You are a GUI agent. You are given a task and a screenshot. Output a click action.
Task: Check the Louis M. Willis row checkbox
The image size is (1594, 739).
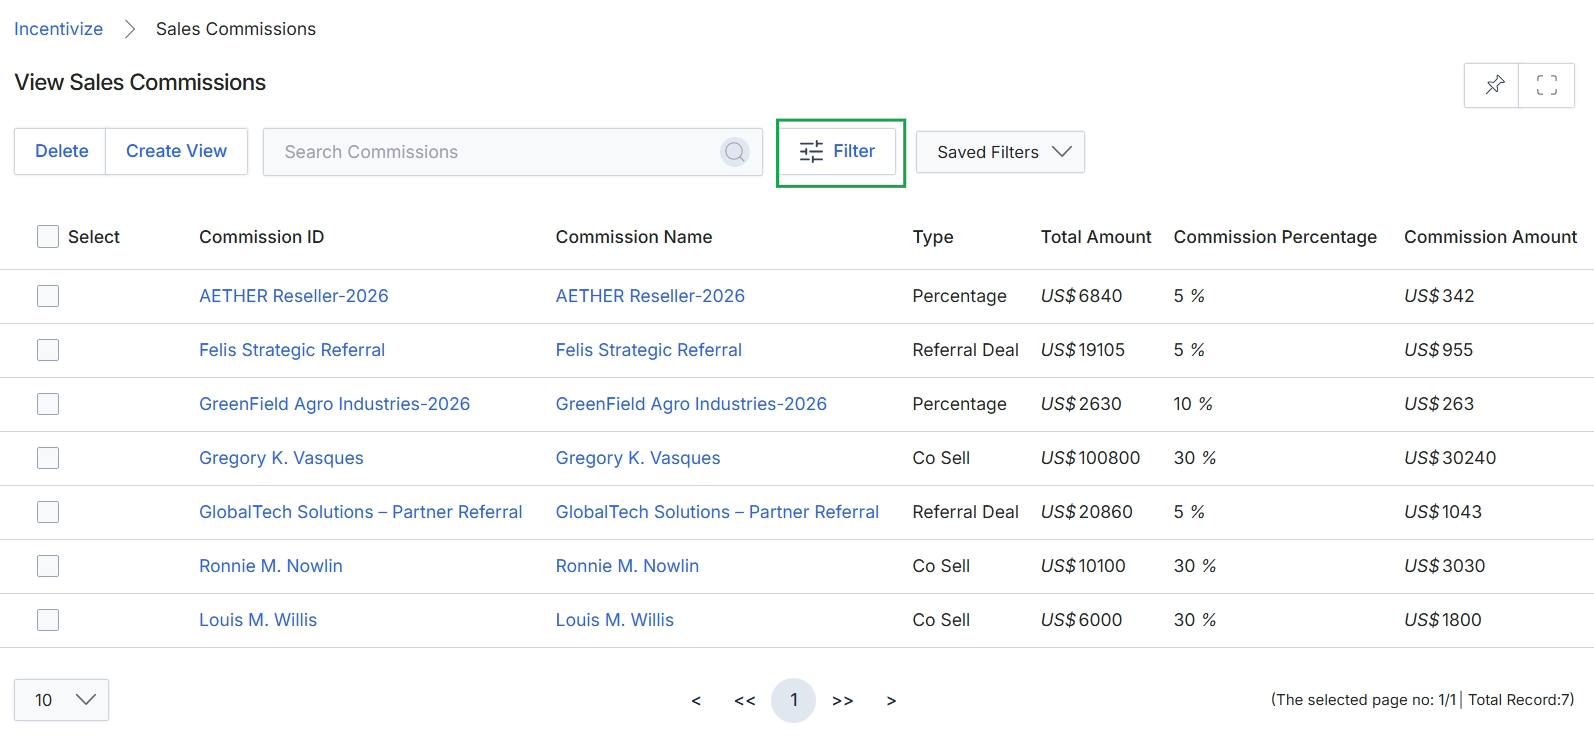tap(48, 620)
